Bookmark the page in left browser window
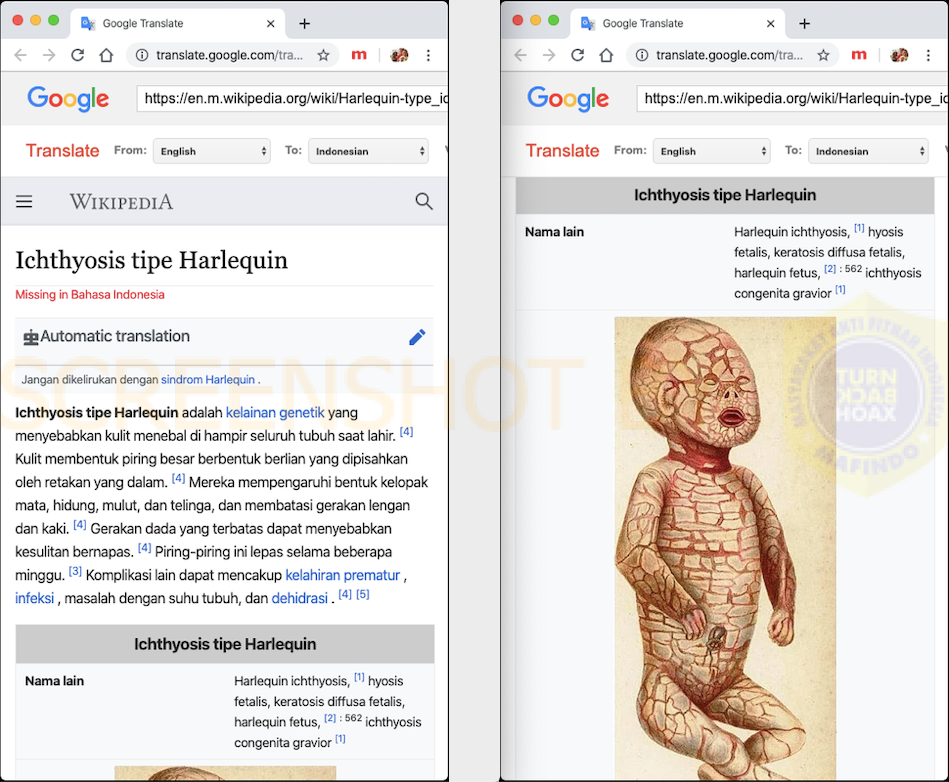Screen dimensions: 949x782 tap(324, 55)
